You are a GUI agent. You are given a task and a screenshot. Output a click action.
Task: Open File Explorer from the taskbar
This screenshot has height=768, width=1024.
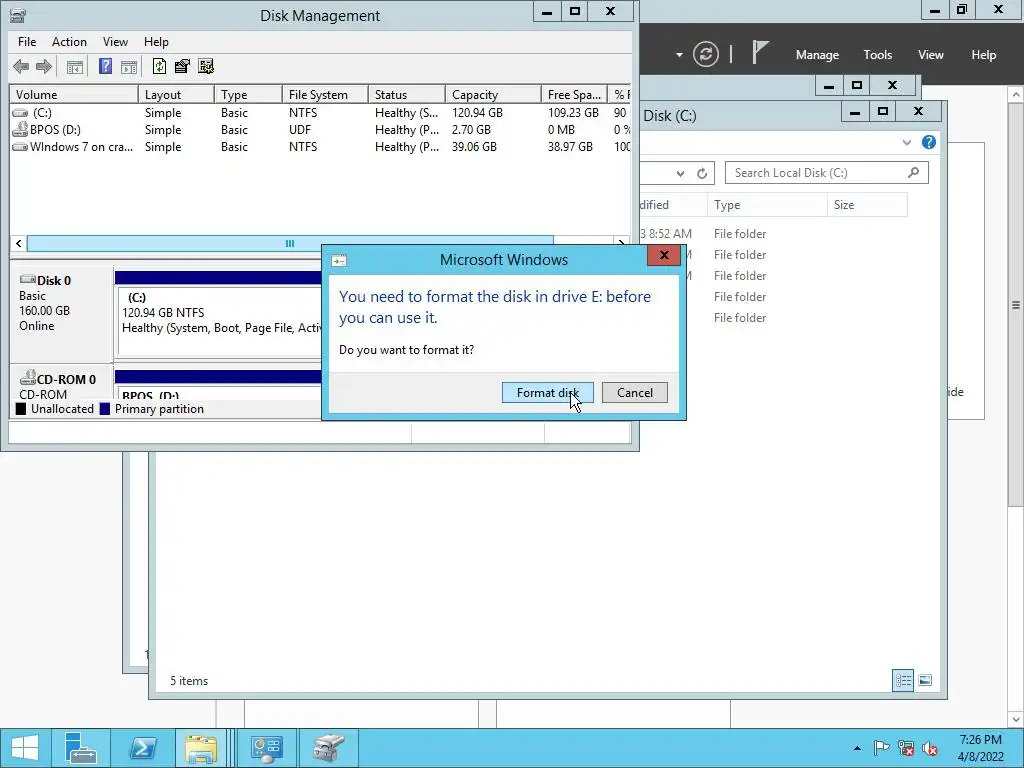201,748
